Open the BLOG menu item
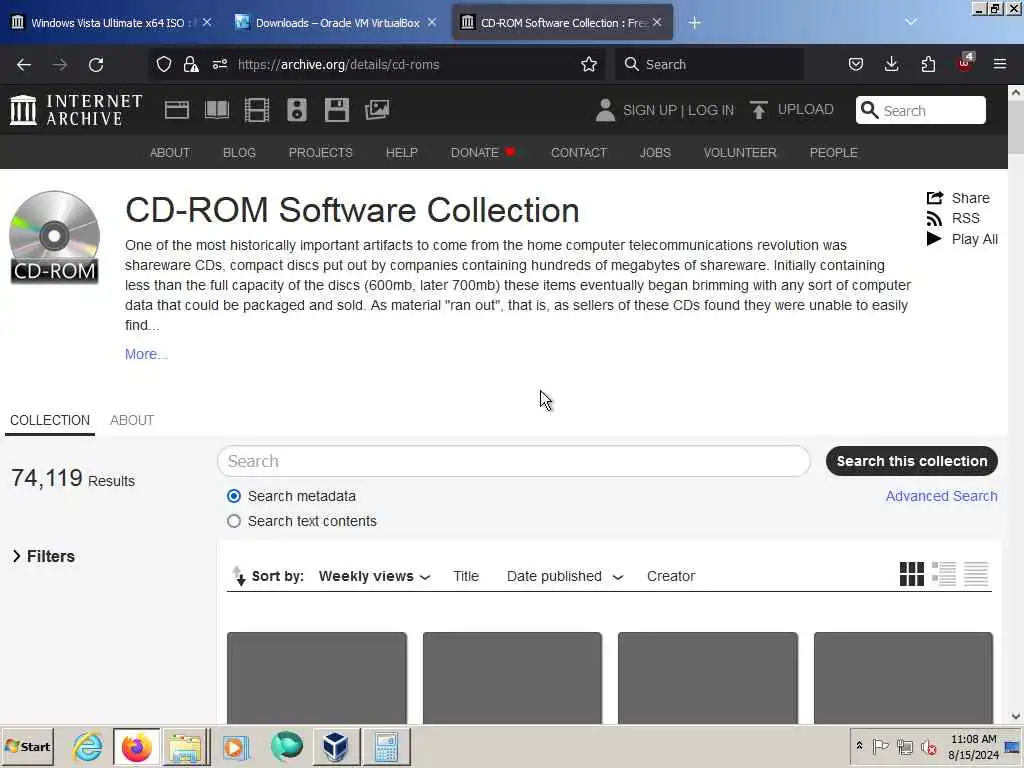The image size is (1024, 768). pos(239,153)
